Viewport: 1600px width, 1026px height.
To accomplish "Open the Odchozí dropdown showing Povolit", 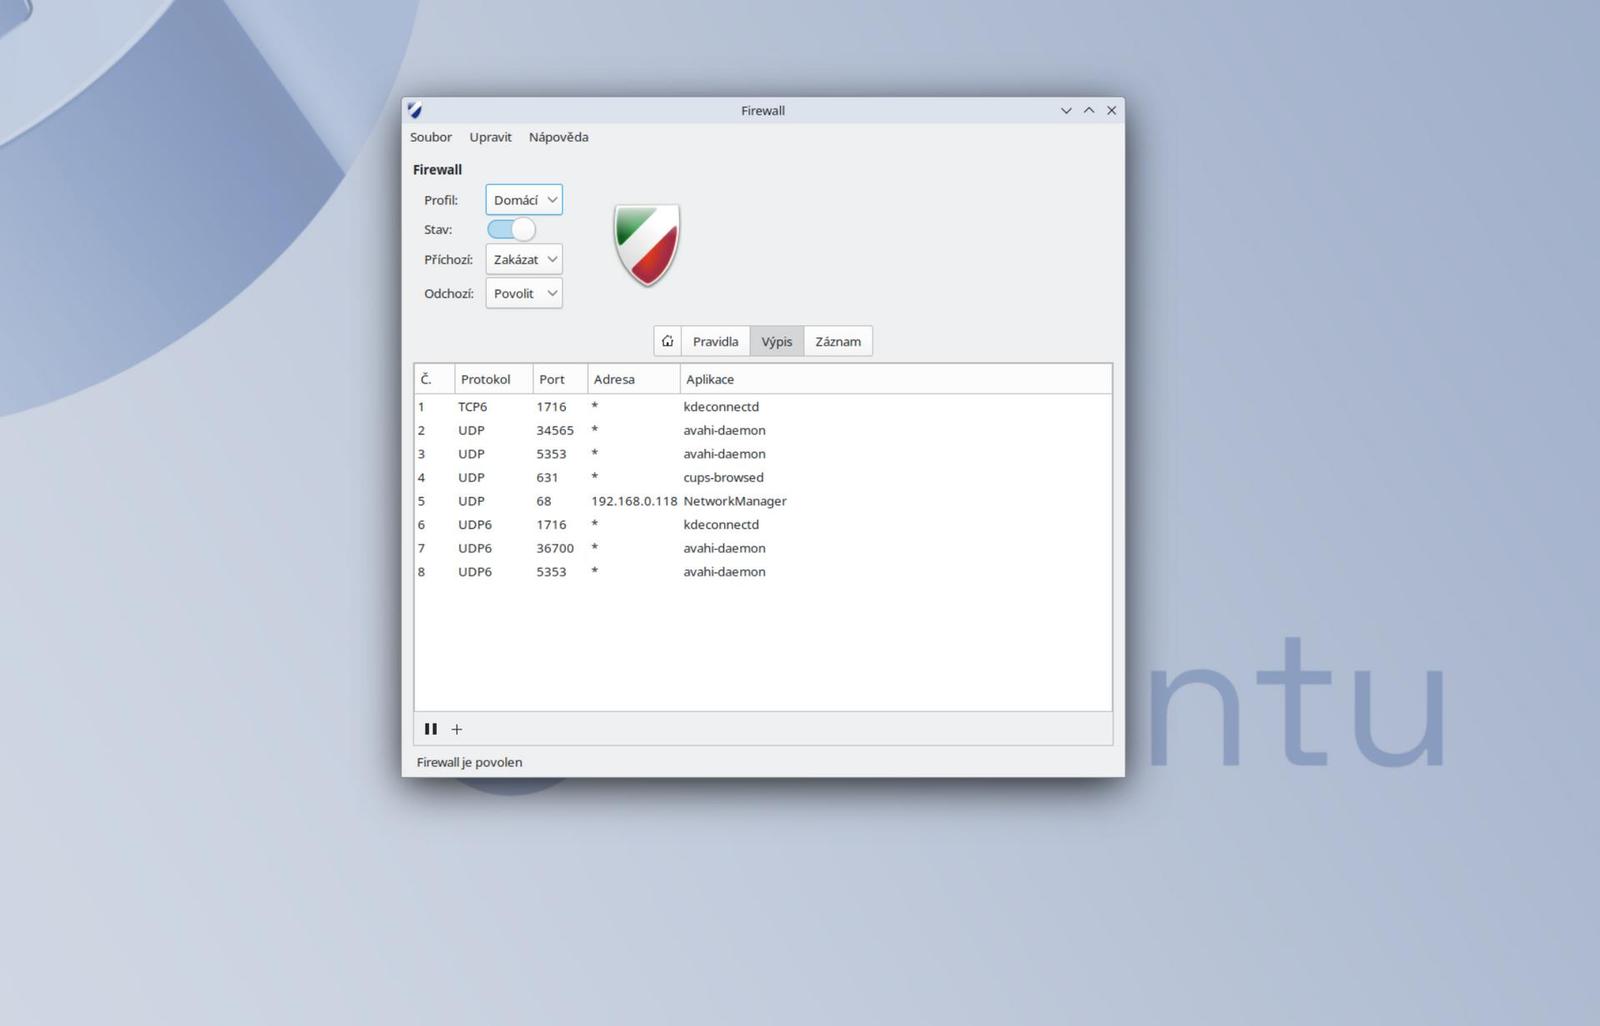I will point(524,293).
